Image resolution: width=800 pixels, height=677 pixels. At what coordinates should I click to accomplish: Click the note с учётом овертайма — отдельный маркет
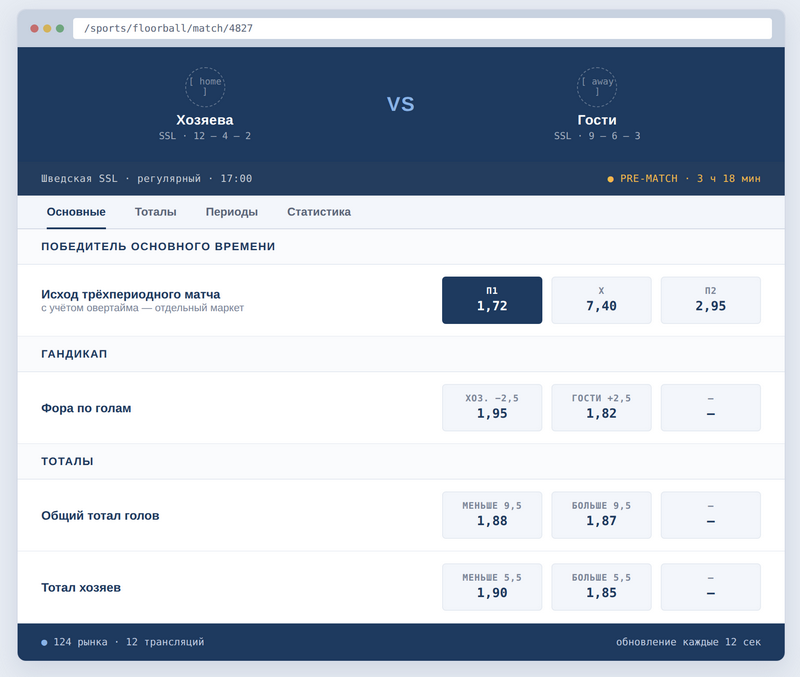pos(142,308)
